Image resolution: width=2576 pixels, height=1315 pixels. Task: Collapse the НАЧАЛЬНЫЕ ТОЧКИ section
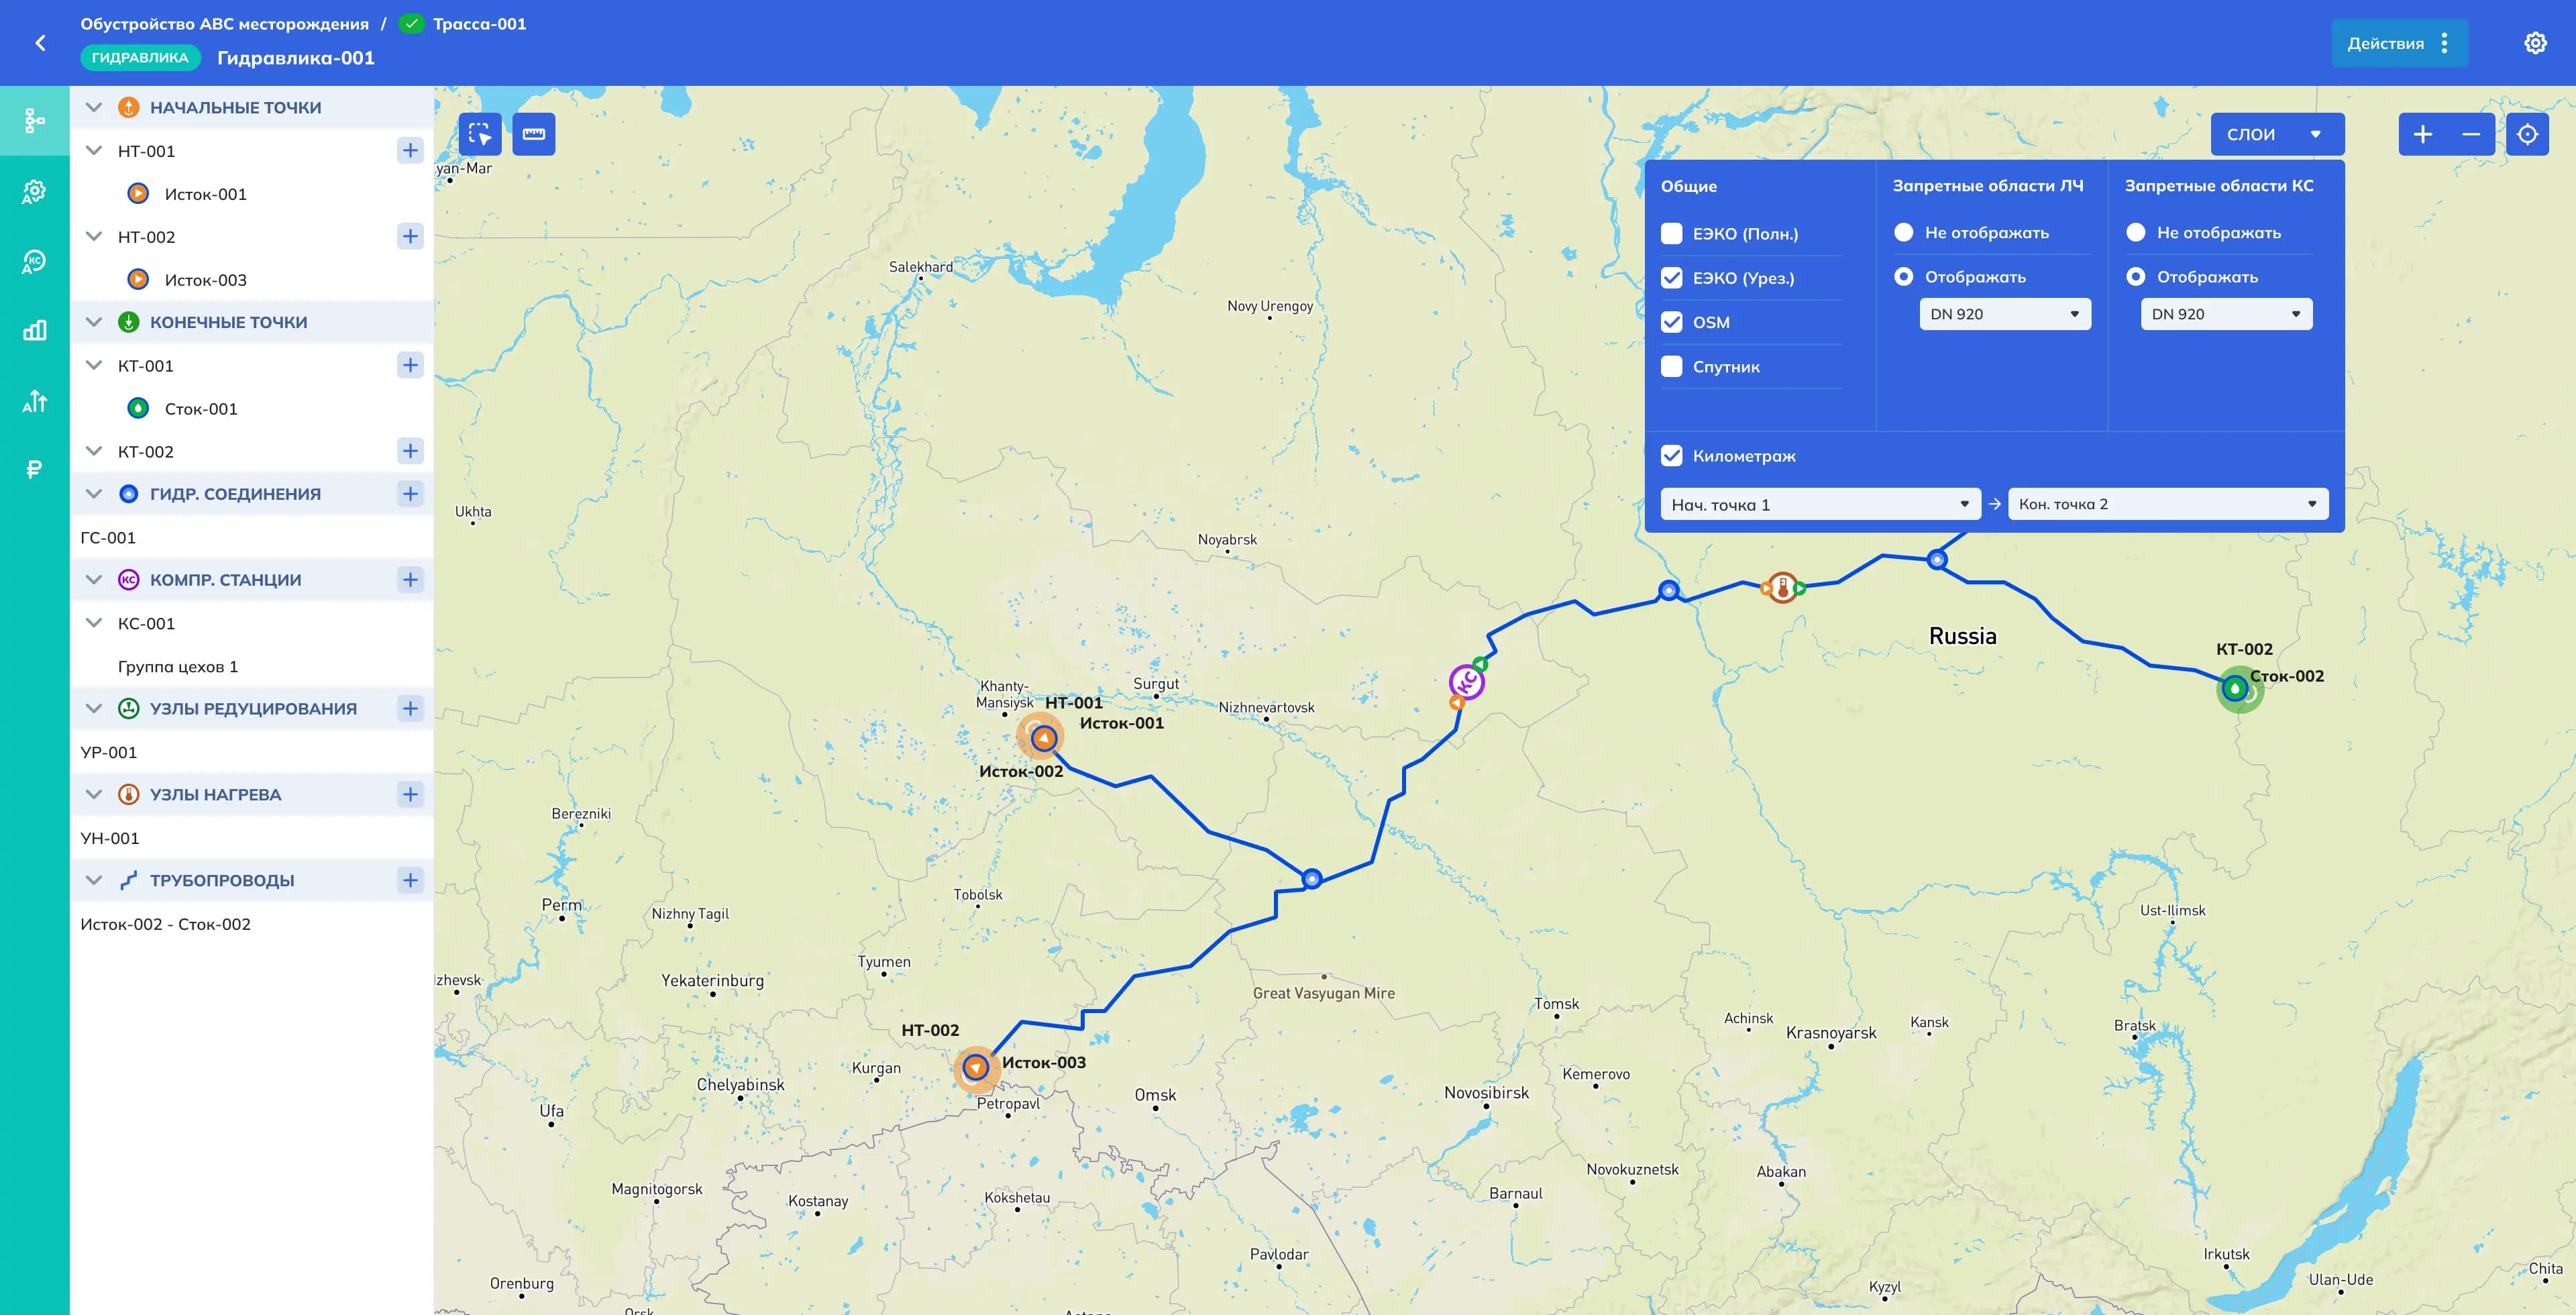click(94, 107)
